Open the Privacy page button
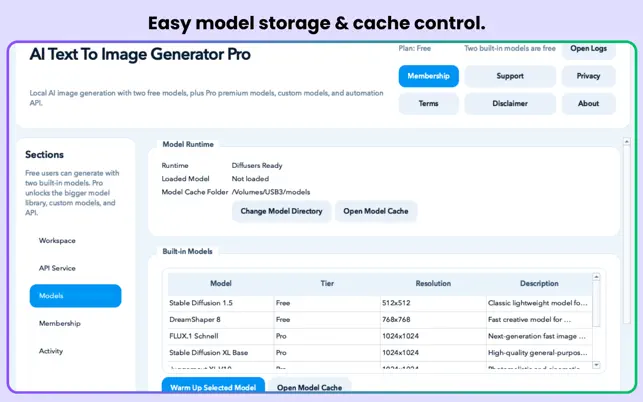Screen dimensions: 643x402 [x=588, y=76]
